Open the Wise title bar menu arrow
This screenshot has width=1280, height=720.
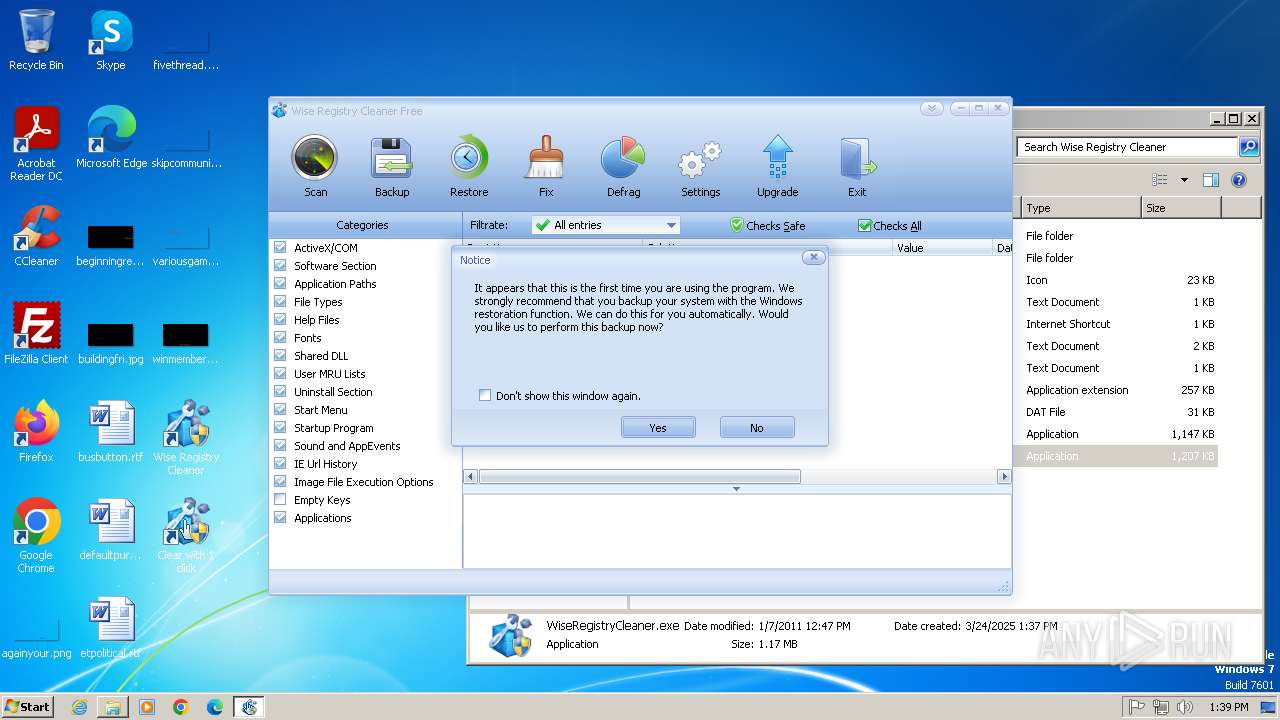pyautogui.click(x=931, y=109)
